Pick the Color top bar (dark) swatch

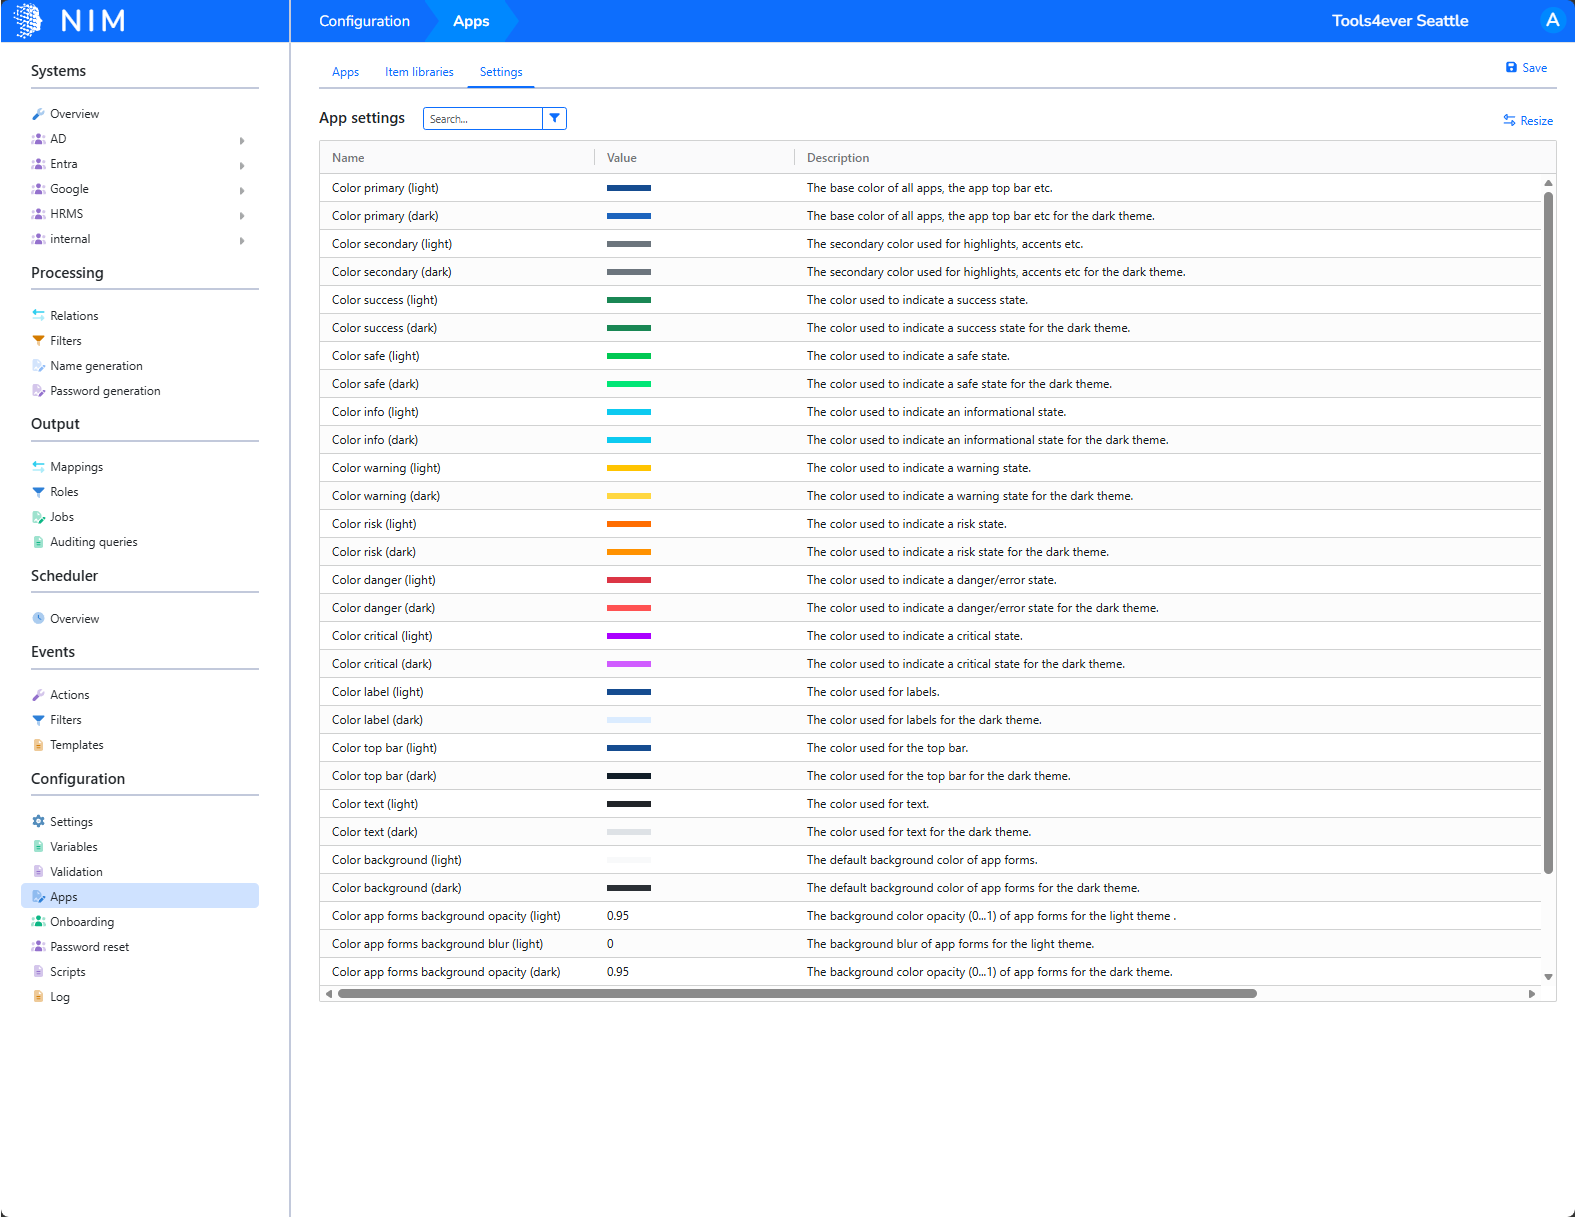[x=629, y=776]
